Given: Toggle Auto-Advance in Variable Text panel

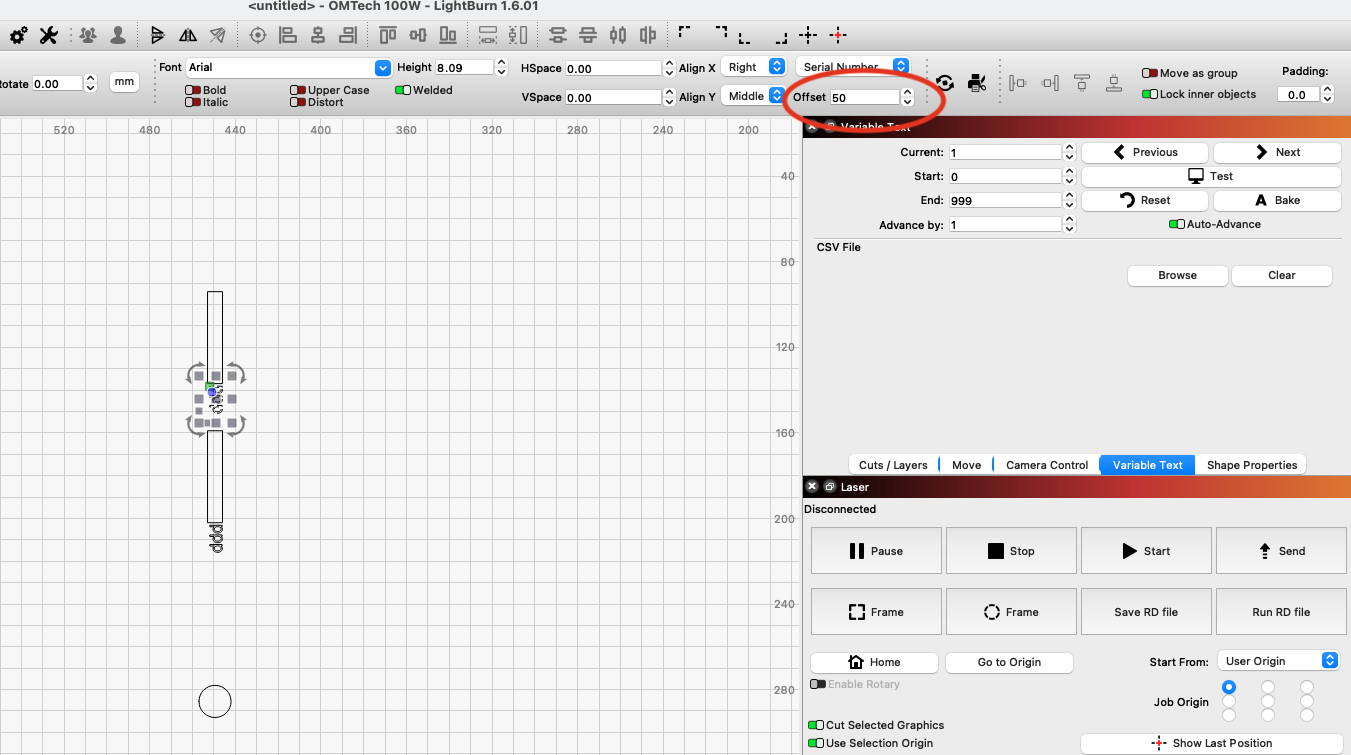Looking at the screenshot, I should click(1177, 224).
